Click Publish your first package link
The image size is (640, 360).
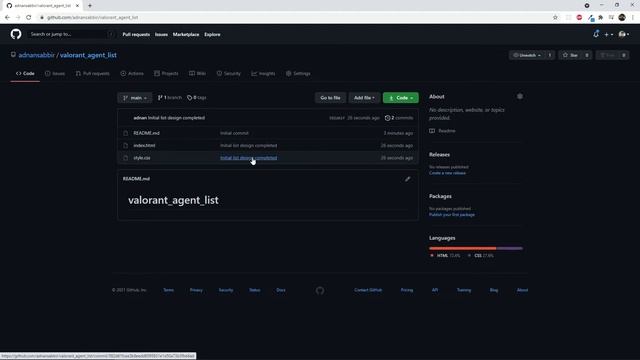452,215
